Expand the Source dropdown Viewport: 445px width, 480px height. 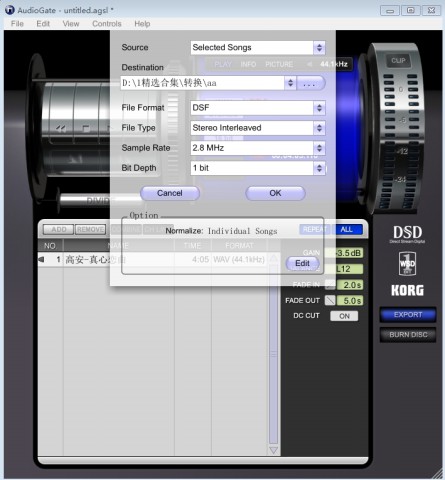tap(319, 48)
